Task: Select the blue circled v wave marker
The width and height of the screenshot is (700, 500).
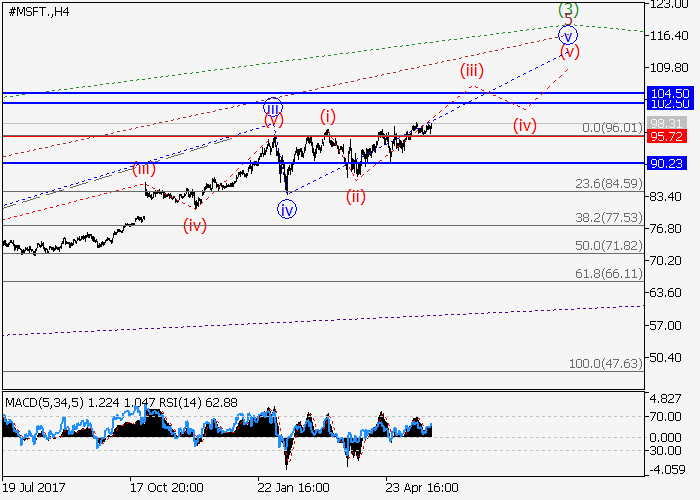Action: 568,35
